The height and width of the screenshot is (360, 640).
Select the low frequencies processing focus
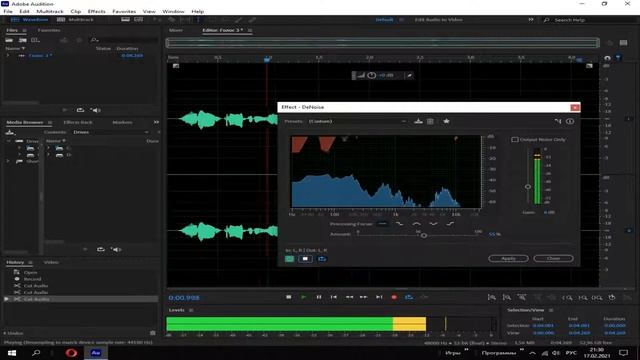click(399, 224)
